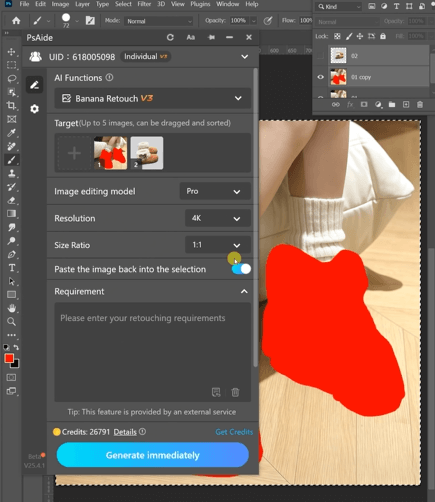Collapse the Requirement section
Image resolution: width=435 pixels, height=502 pixels.
[244, 291]
